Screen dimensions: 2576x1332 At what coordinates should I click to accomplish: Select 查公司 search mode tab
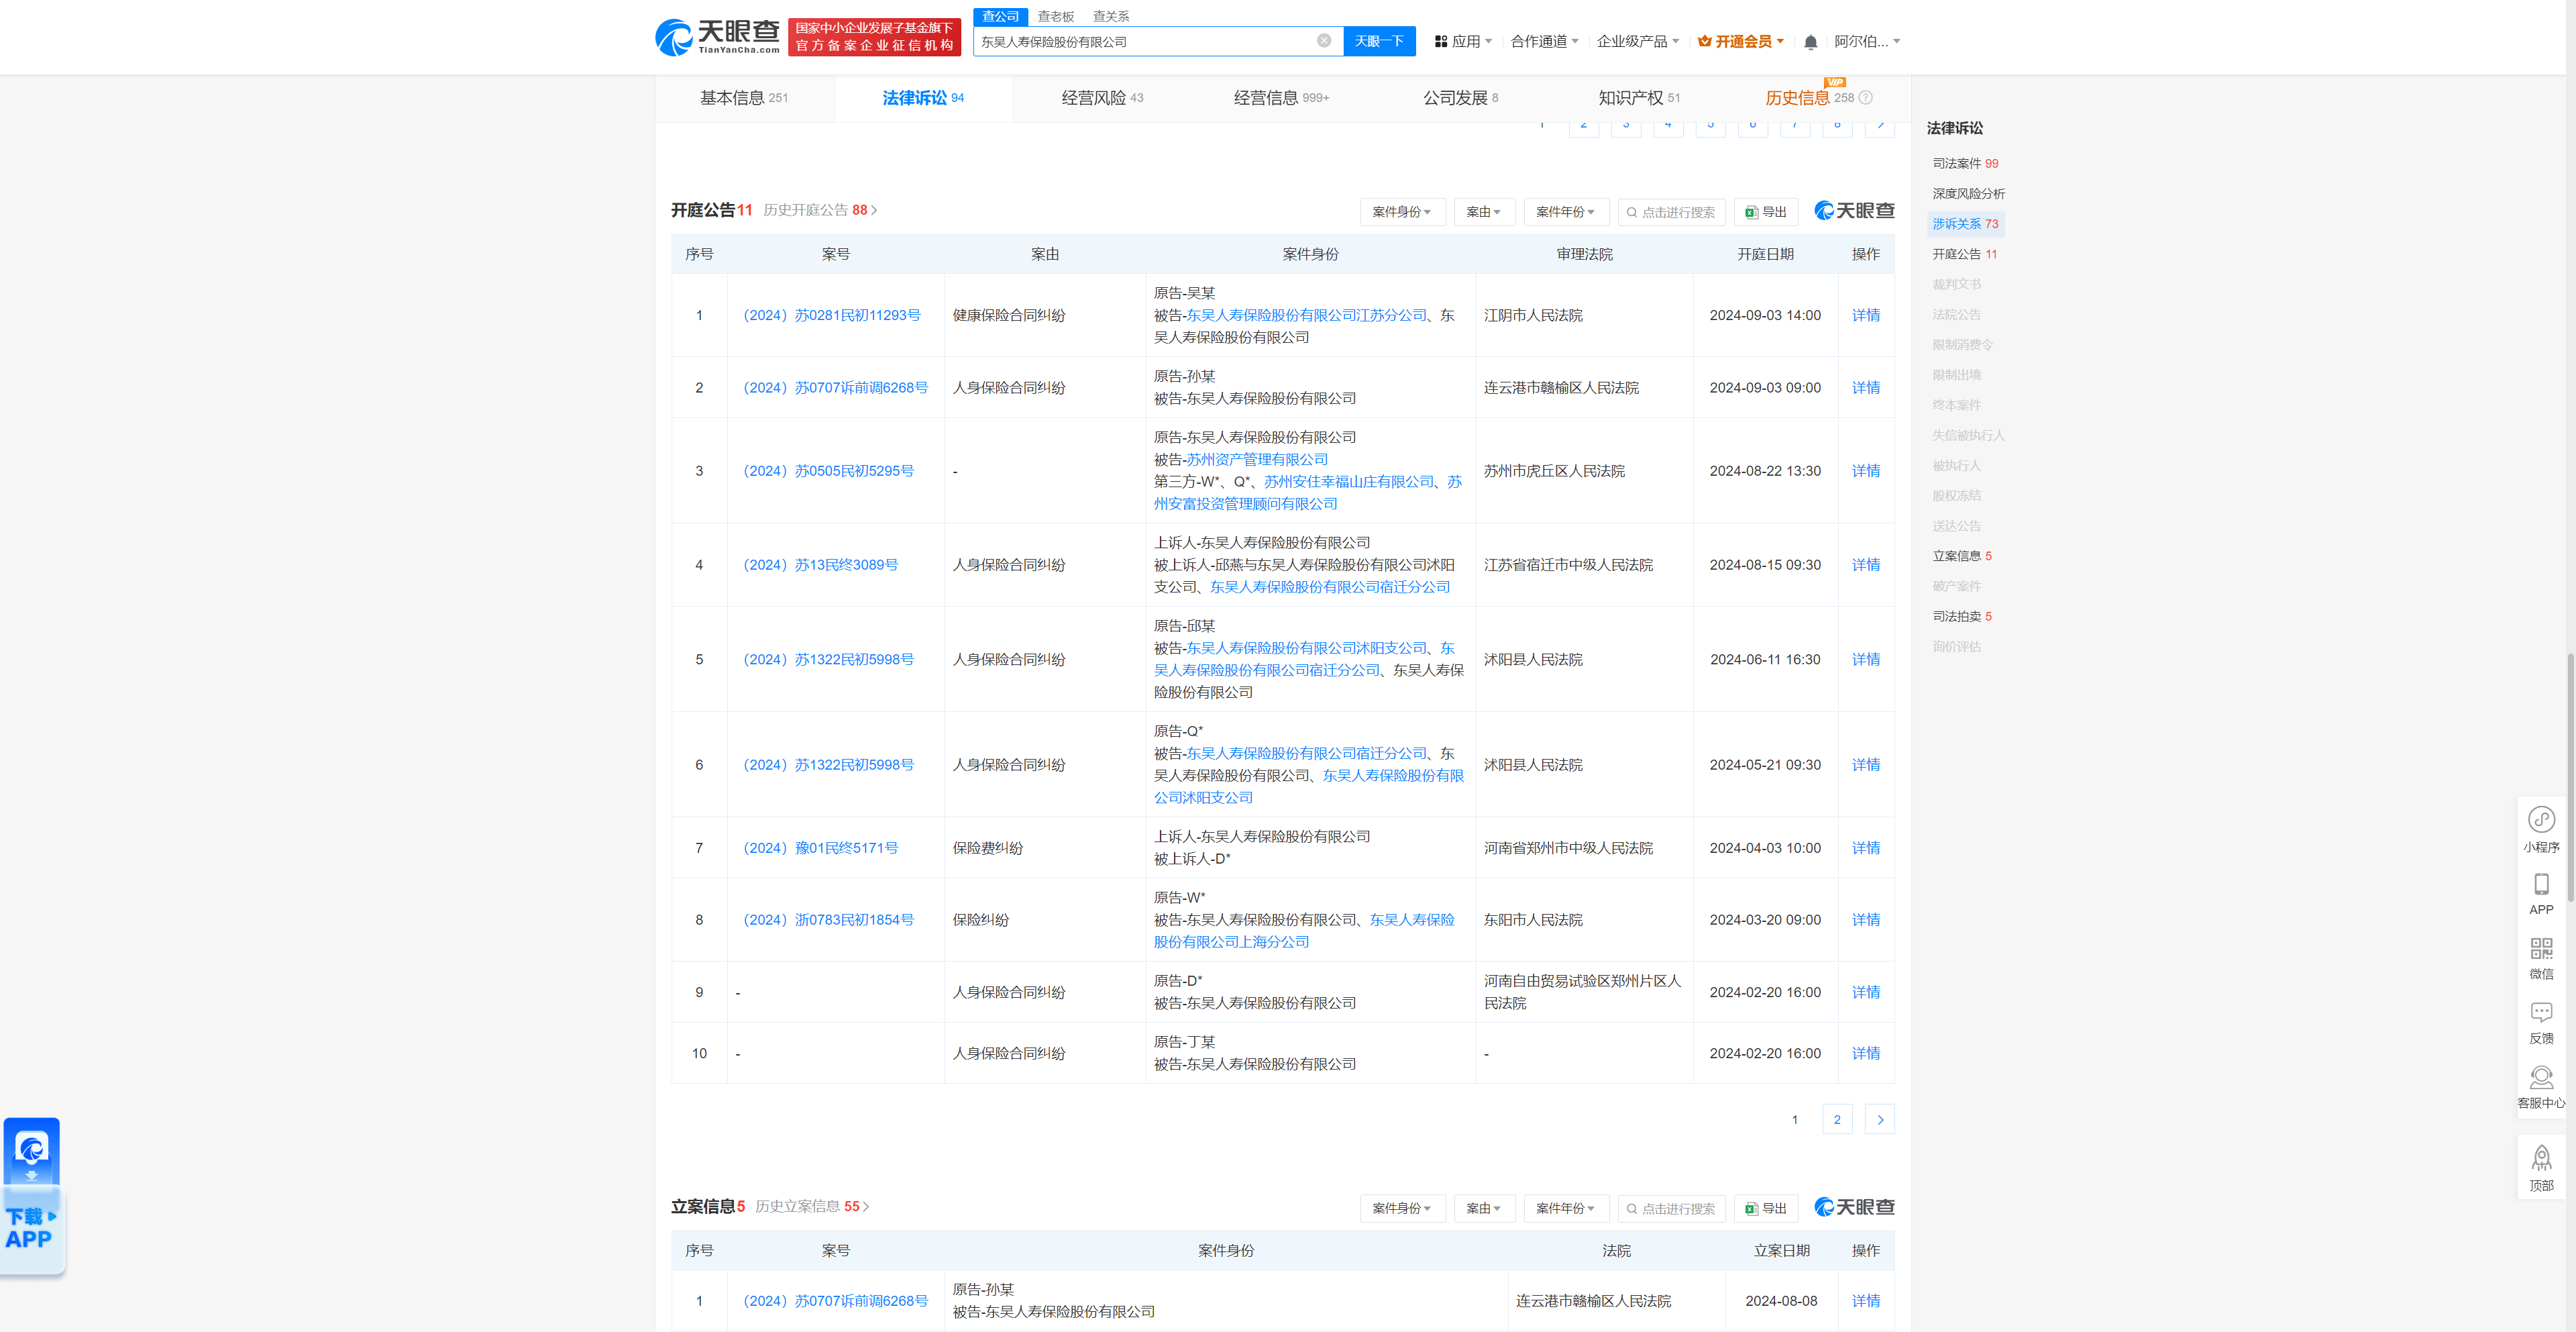[1000, 16]
